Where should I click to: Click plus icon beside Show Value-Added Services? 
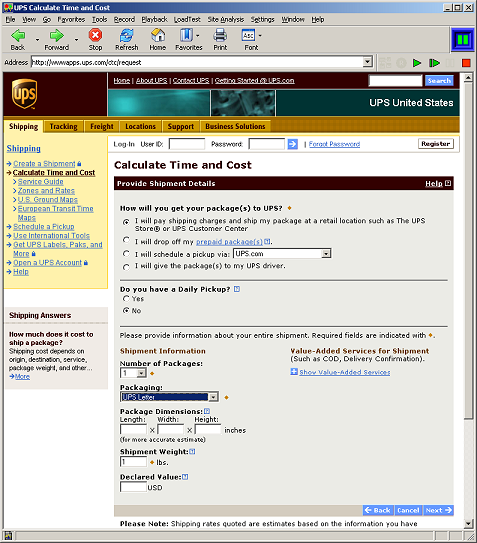coord(294,372)
